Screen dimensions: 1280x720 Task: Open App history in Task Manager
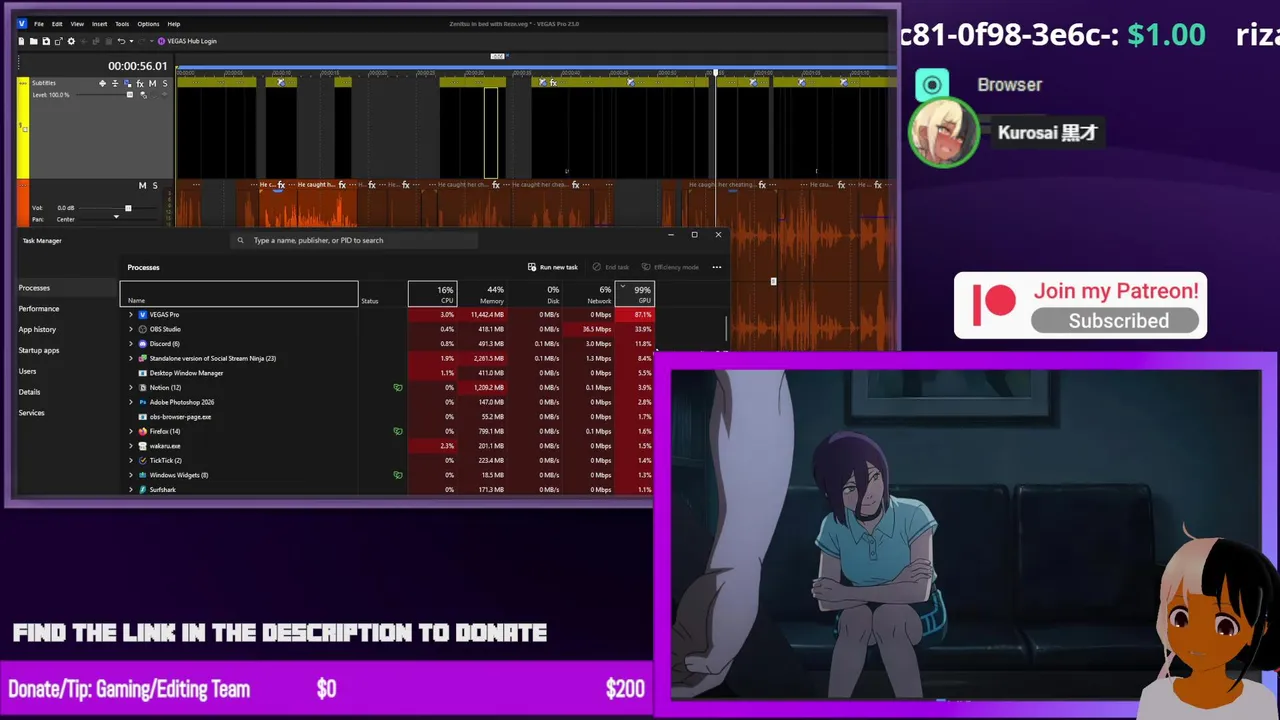[x=37, y=329]
